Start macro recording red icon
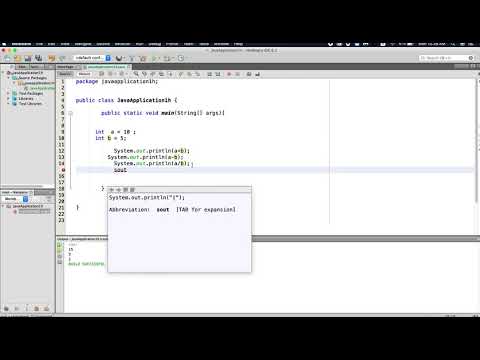Image resolution: width=480 pixels, height=360 pixels. 229,74
